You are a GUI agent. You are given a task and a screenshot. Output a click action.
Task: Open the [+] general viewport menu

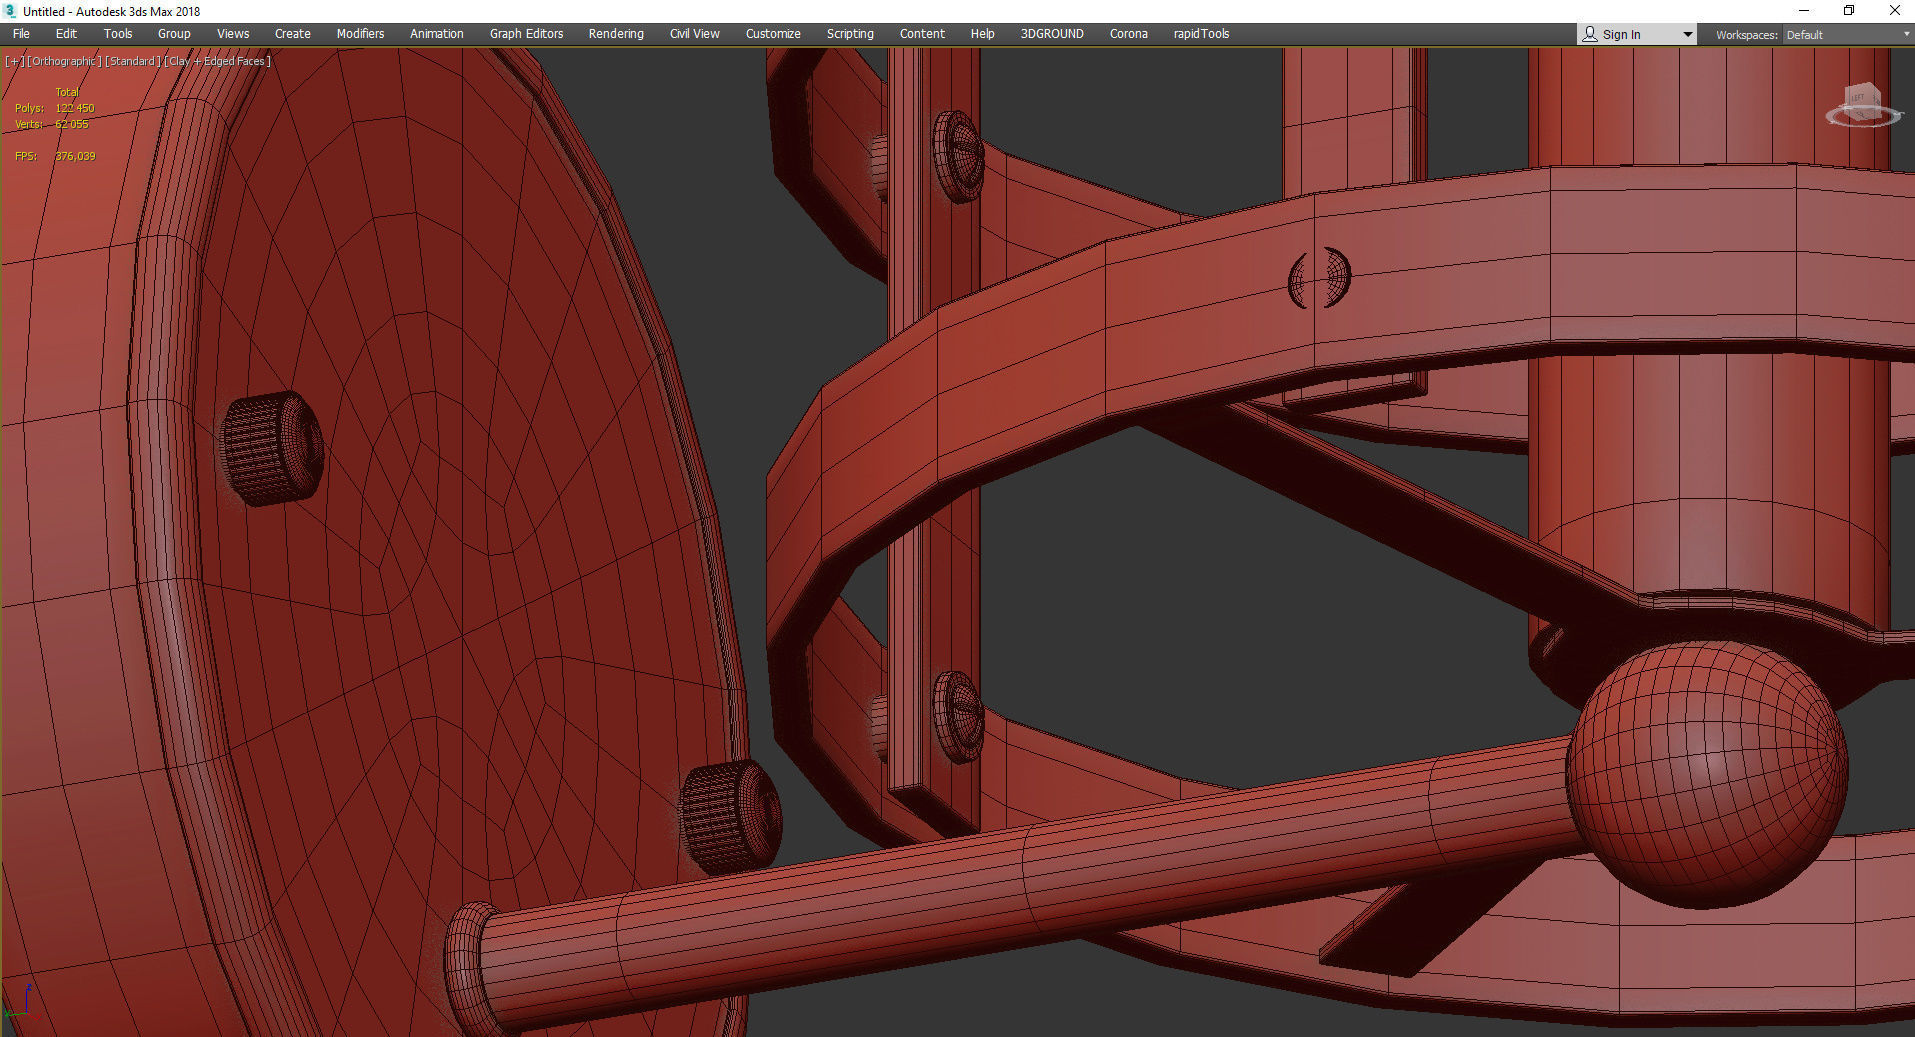(15, 61)
